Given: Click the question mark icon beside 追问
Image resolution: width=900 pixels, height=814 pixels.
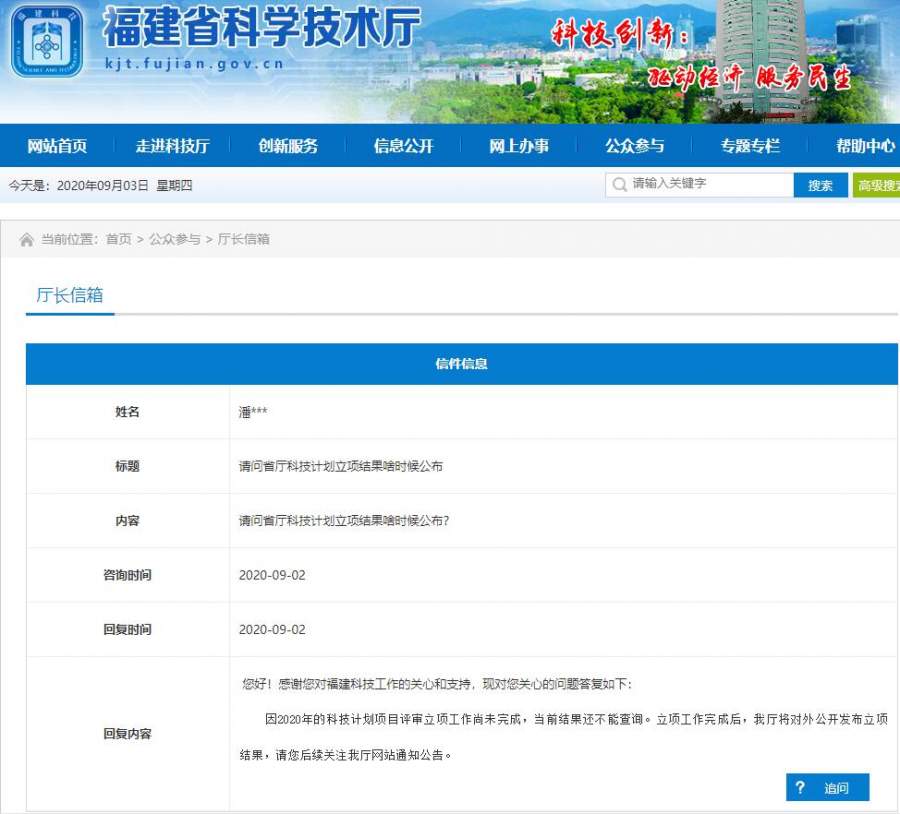Looking at the screenshot, I should [x=800, y=788].
